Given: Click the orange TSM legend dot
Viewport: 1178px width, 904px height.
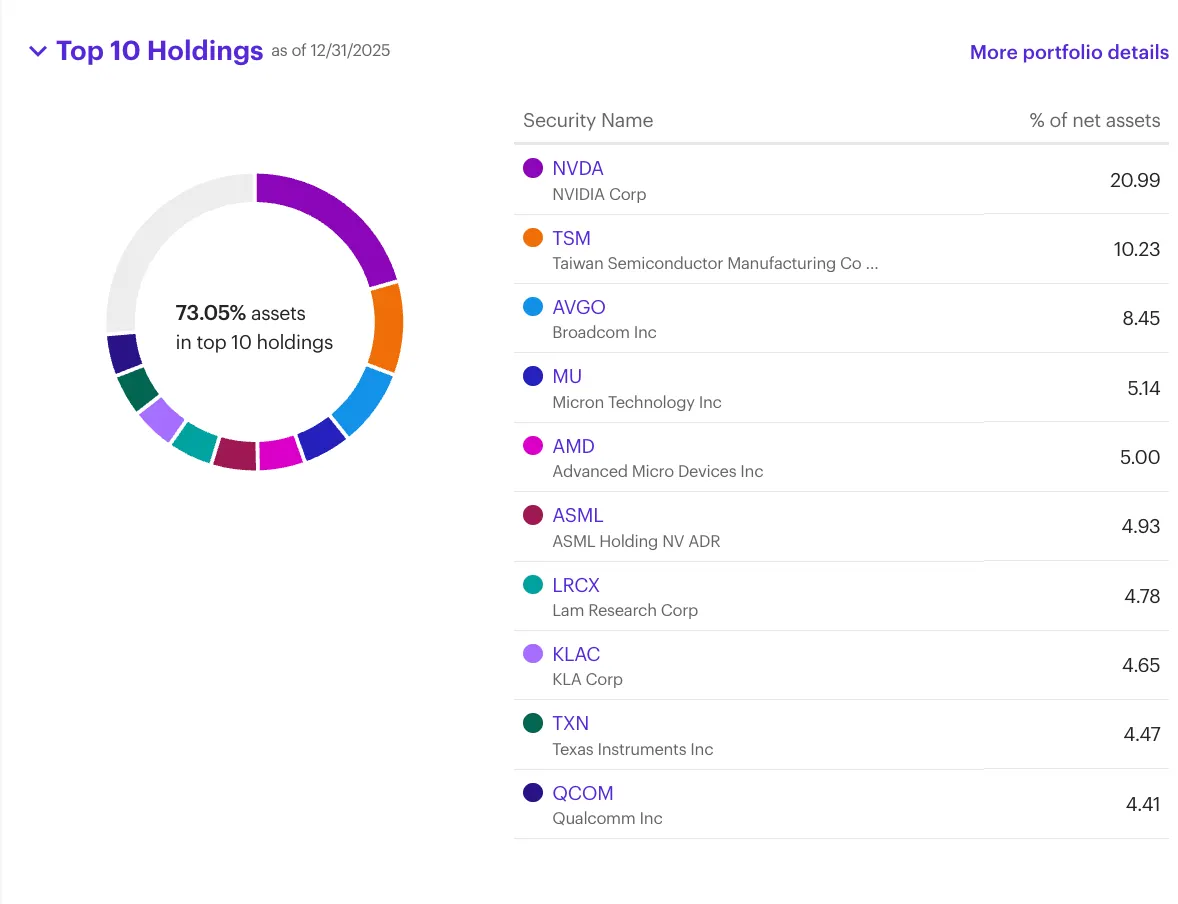Looking at the screenshot, I should pyautogui.click(x=533, y=237).
